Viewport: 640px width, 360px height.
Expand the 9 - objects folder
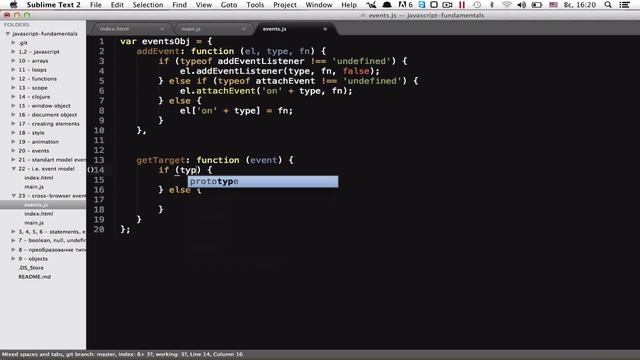[13, 259]
